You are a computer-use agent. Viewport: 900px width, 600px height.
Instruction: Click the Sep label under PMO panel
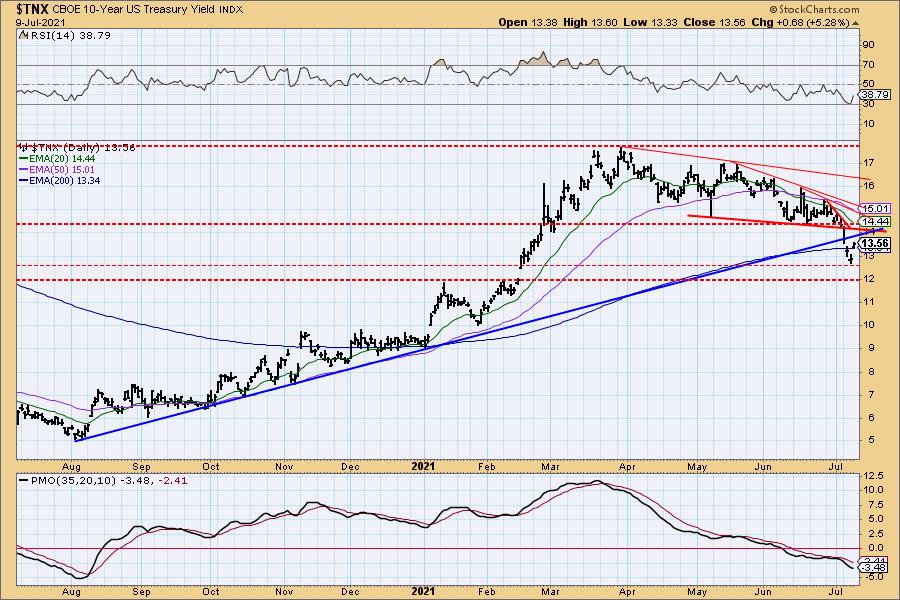pyautogui.click(x=141, y=591)
